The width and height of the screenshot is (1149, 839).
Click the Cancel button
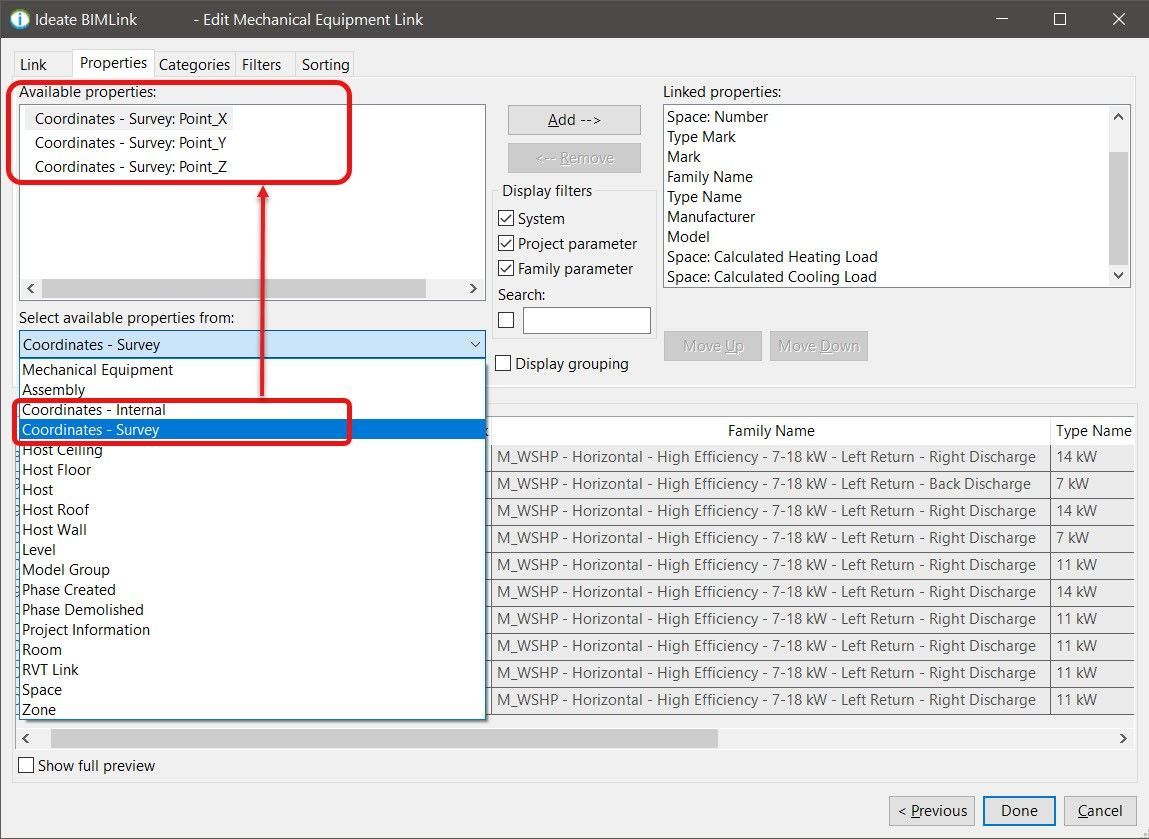[x=1100, y=810]
